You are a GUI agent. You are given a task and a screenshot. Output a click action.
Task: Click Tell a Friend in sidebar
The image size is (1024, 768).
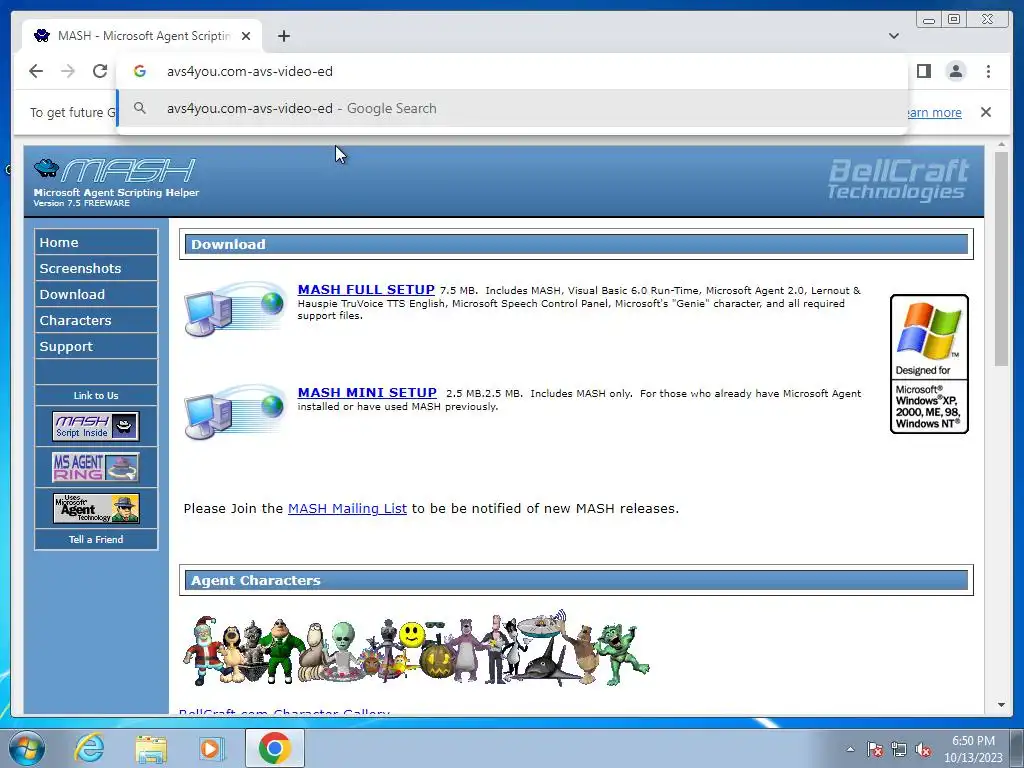tap(96, 539)
